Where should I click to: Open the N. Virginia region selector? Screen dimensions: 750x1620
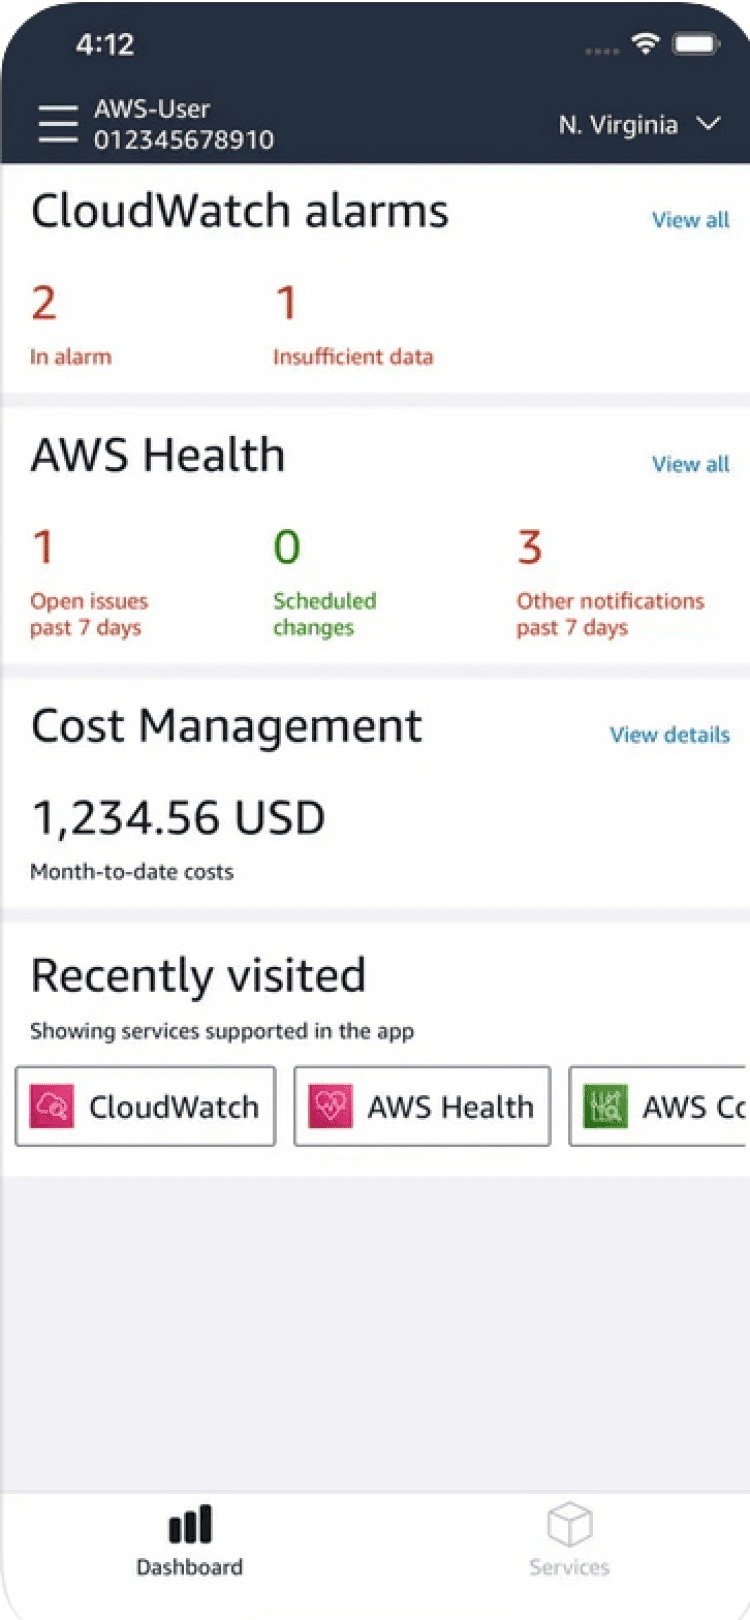coord(618,125)
